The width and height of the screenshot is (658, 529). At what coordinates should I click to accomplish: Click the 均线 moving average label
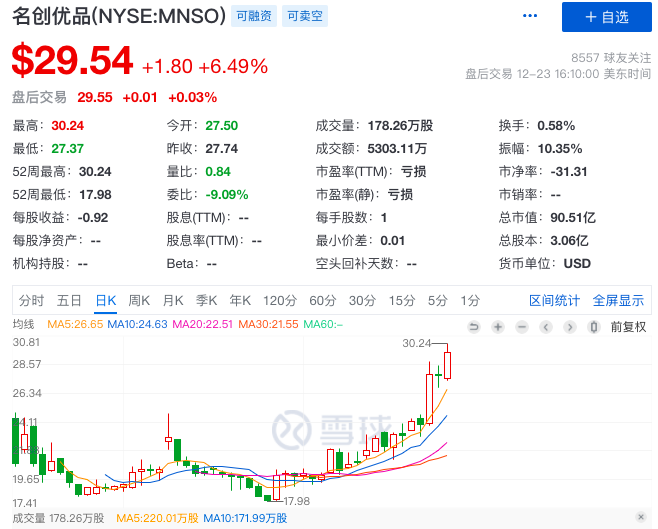(24, 324)
